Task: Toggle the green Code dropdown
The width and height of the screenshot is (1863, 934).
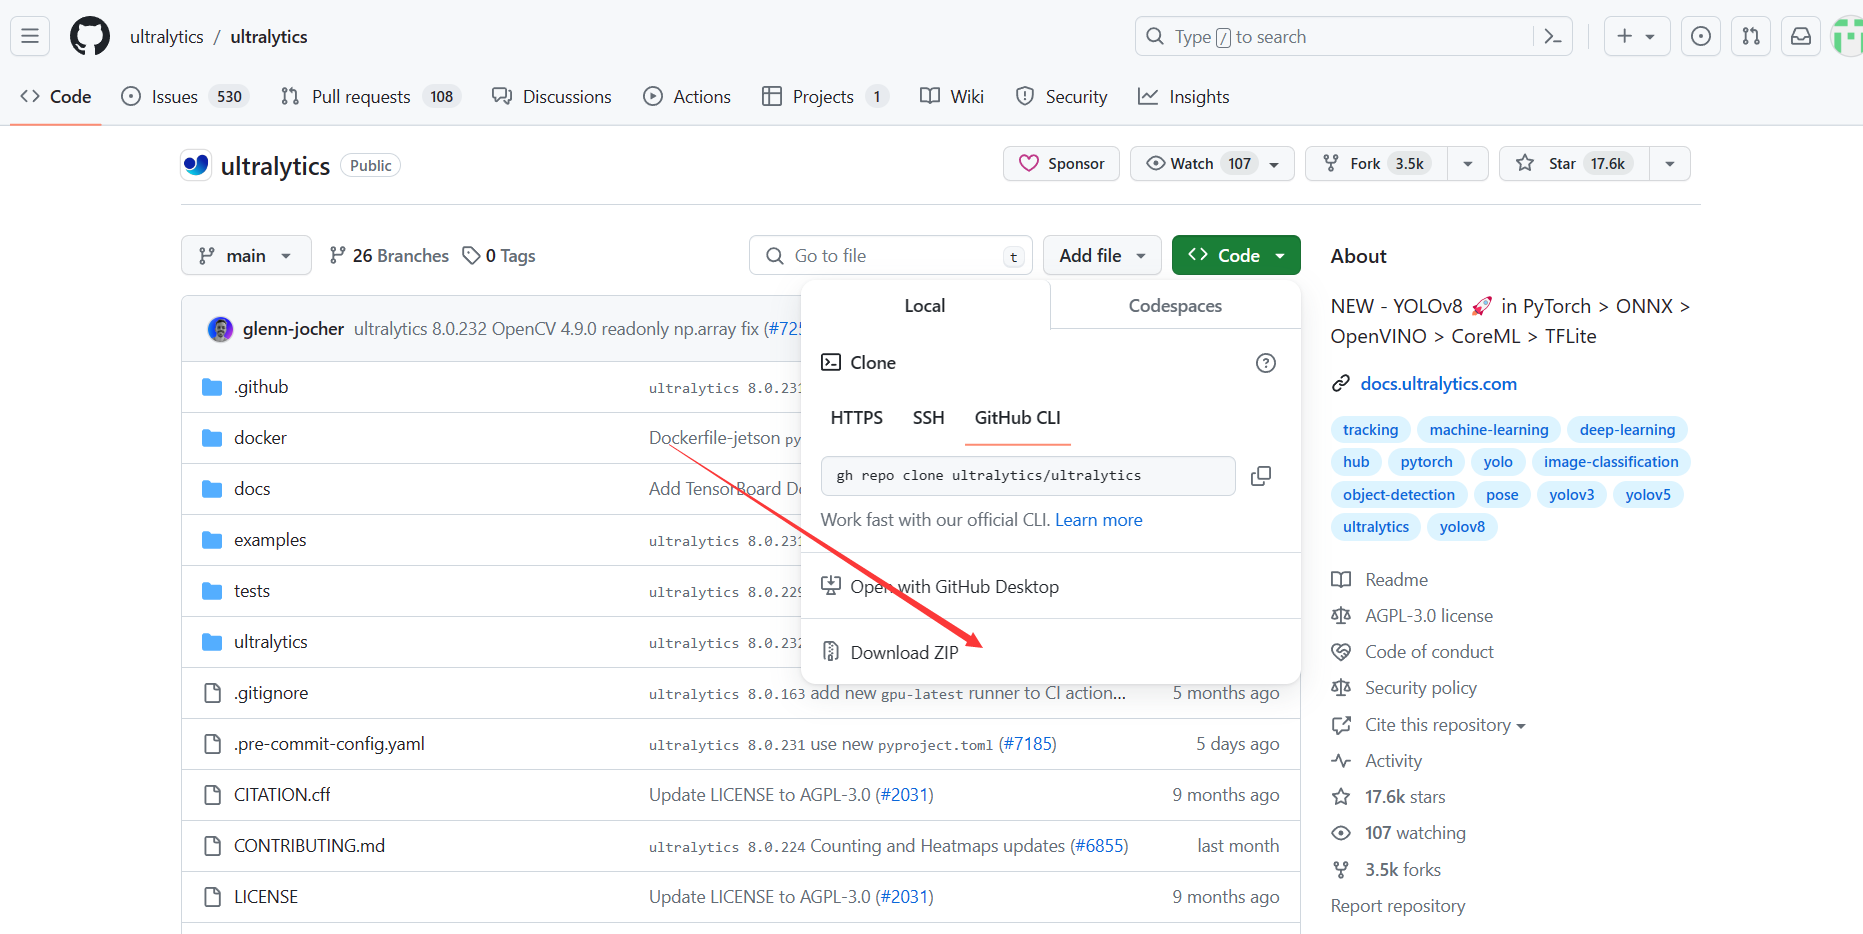Action: 1236,256
